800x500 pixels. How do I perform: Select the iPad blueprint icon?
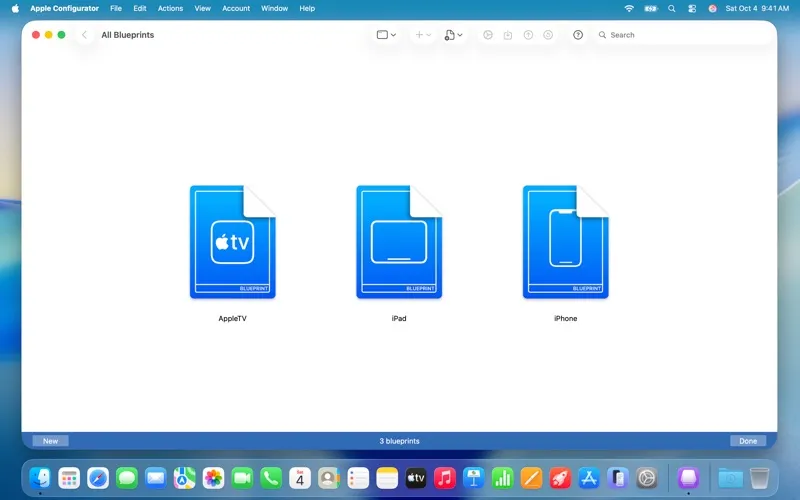pyautogui.click(x=399, y=242)
